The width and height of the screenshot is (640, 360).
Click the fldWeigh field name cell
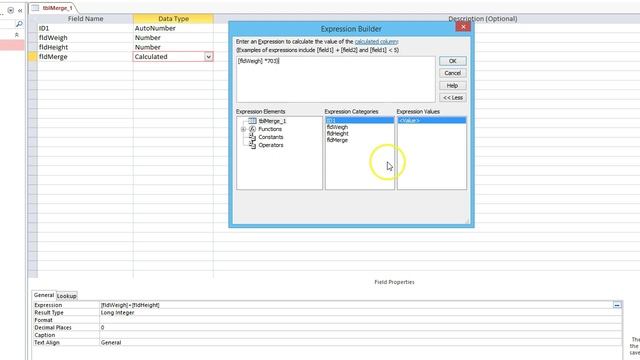click(85, 38)
